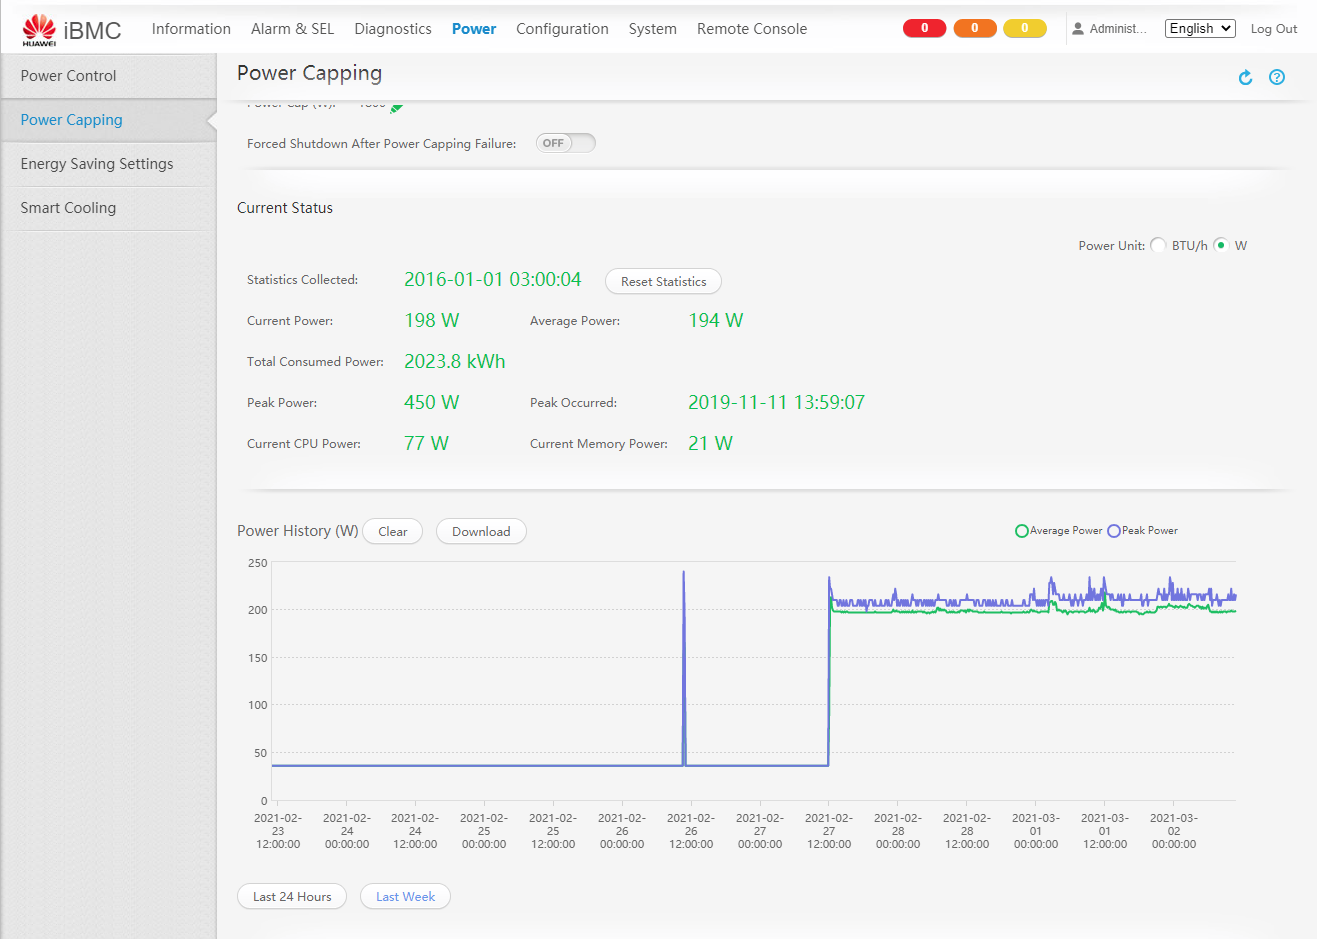This screenshot has width=1317, height=939.
Task: Open the Diagnostics menu
Action: click(393, 29)
